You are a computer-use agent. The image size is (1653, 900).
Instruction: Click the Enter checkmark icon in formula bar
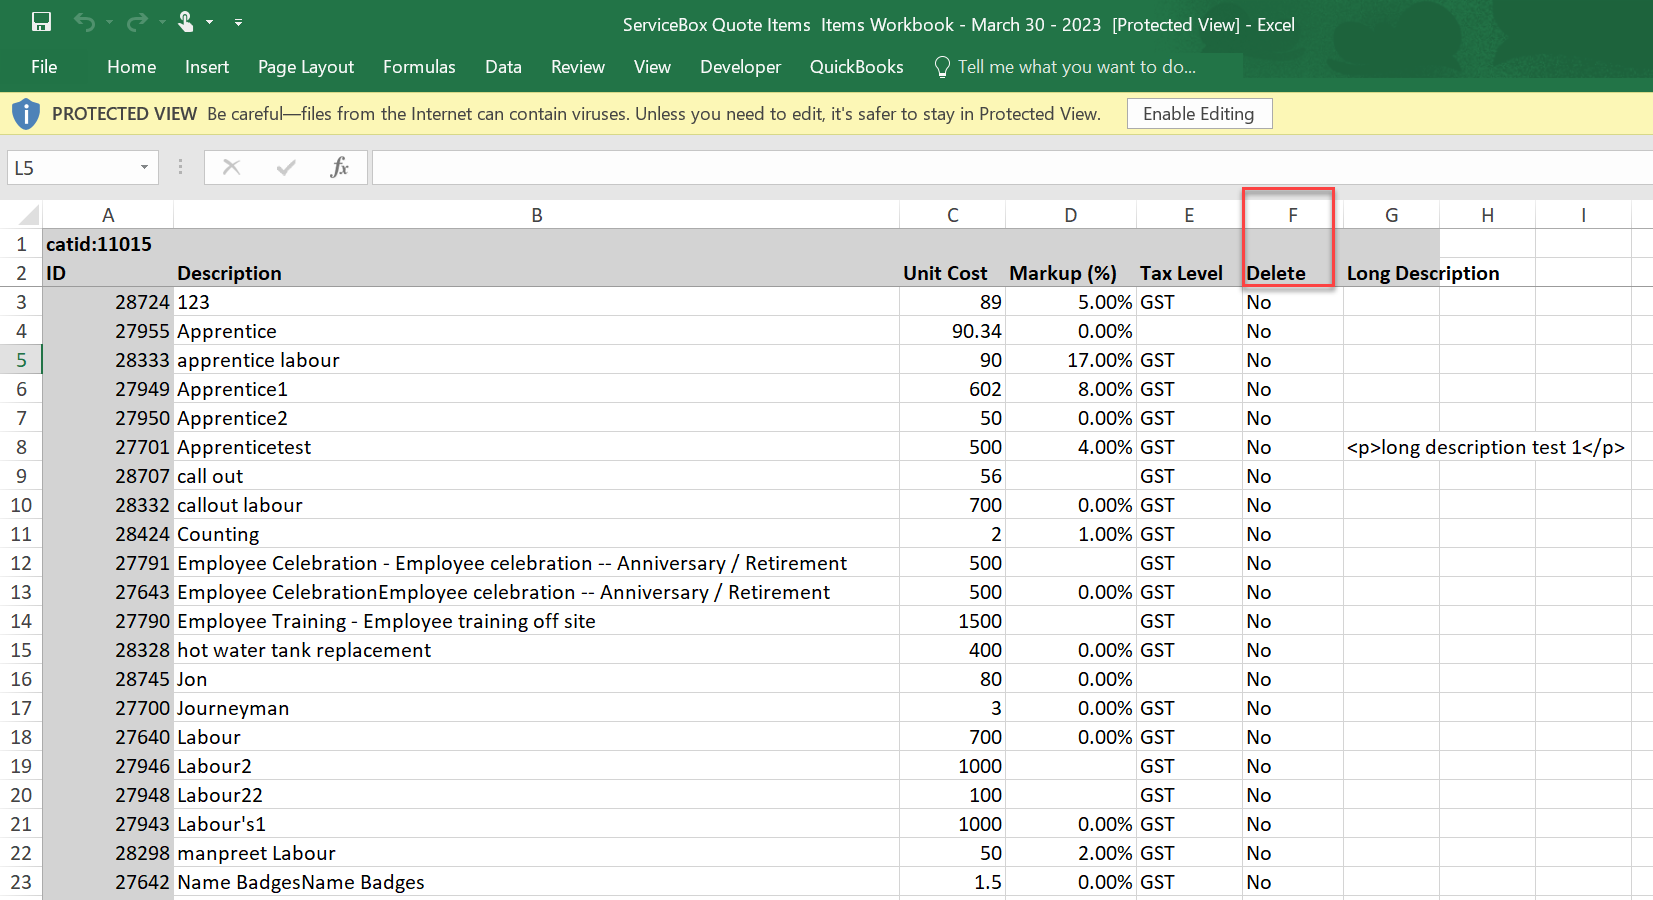286,167
